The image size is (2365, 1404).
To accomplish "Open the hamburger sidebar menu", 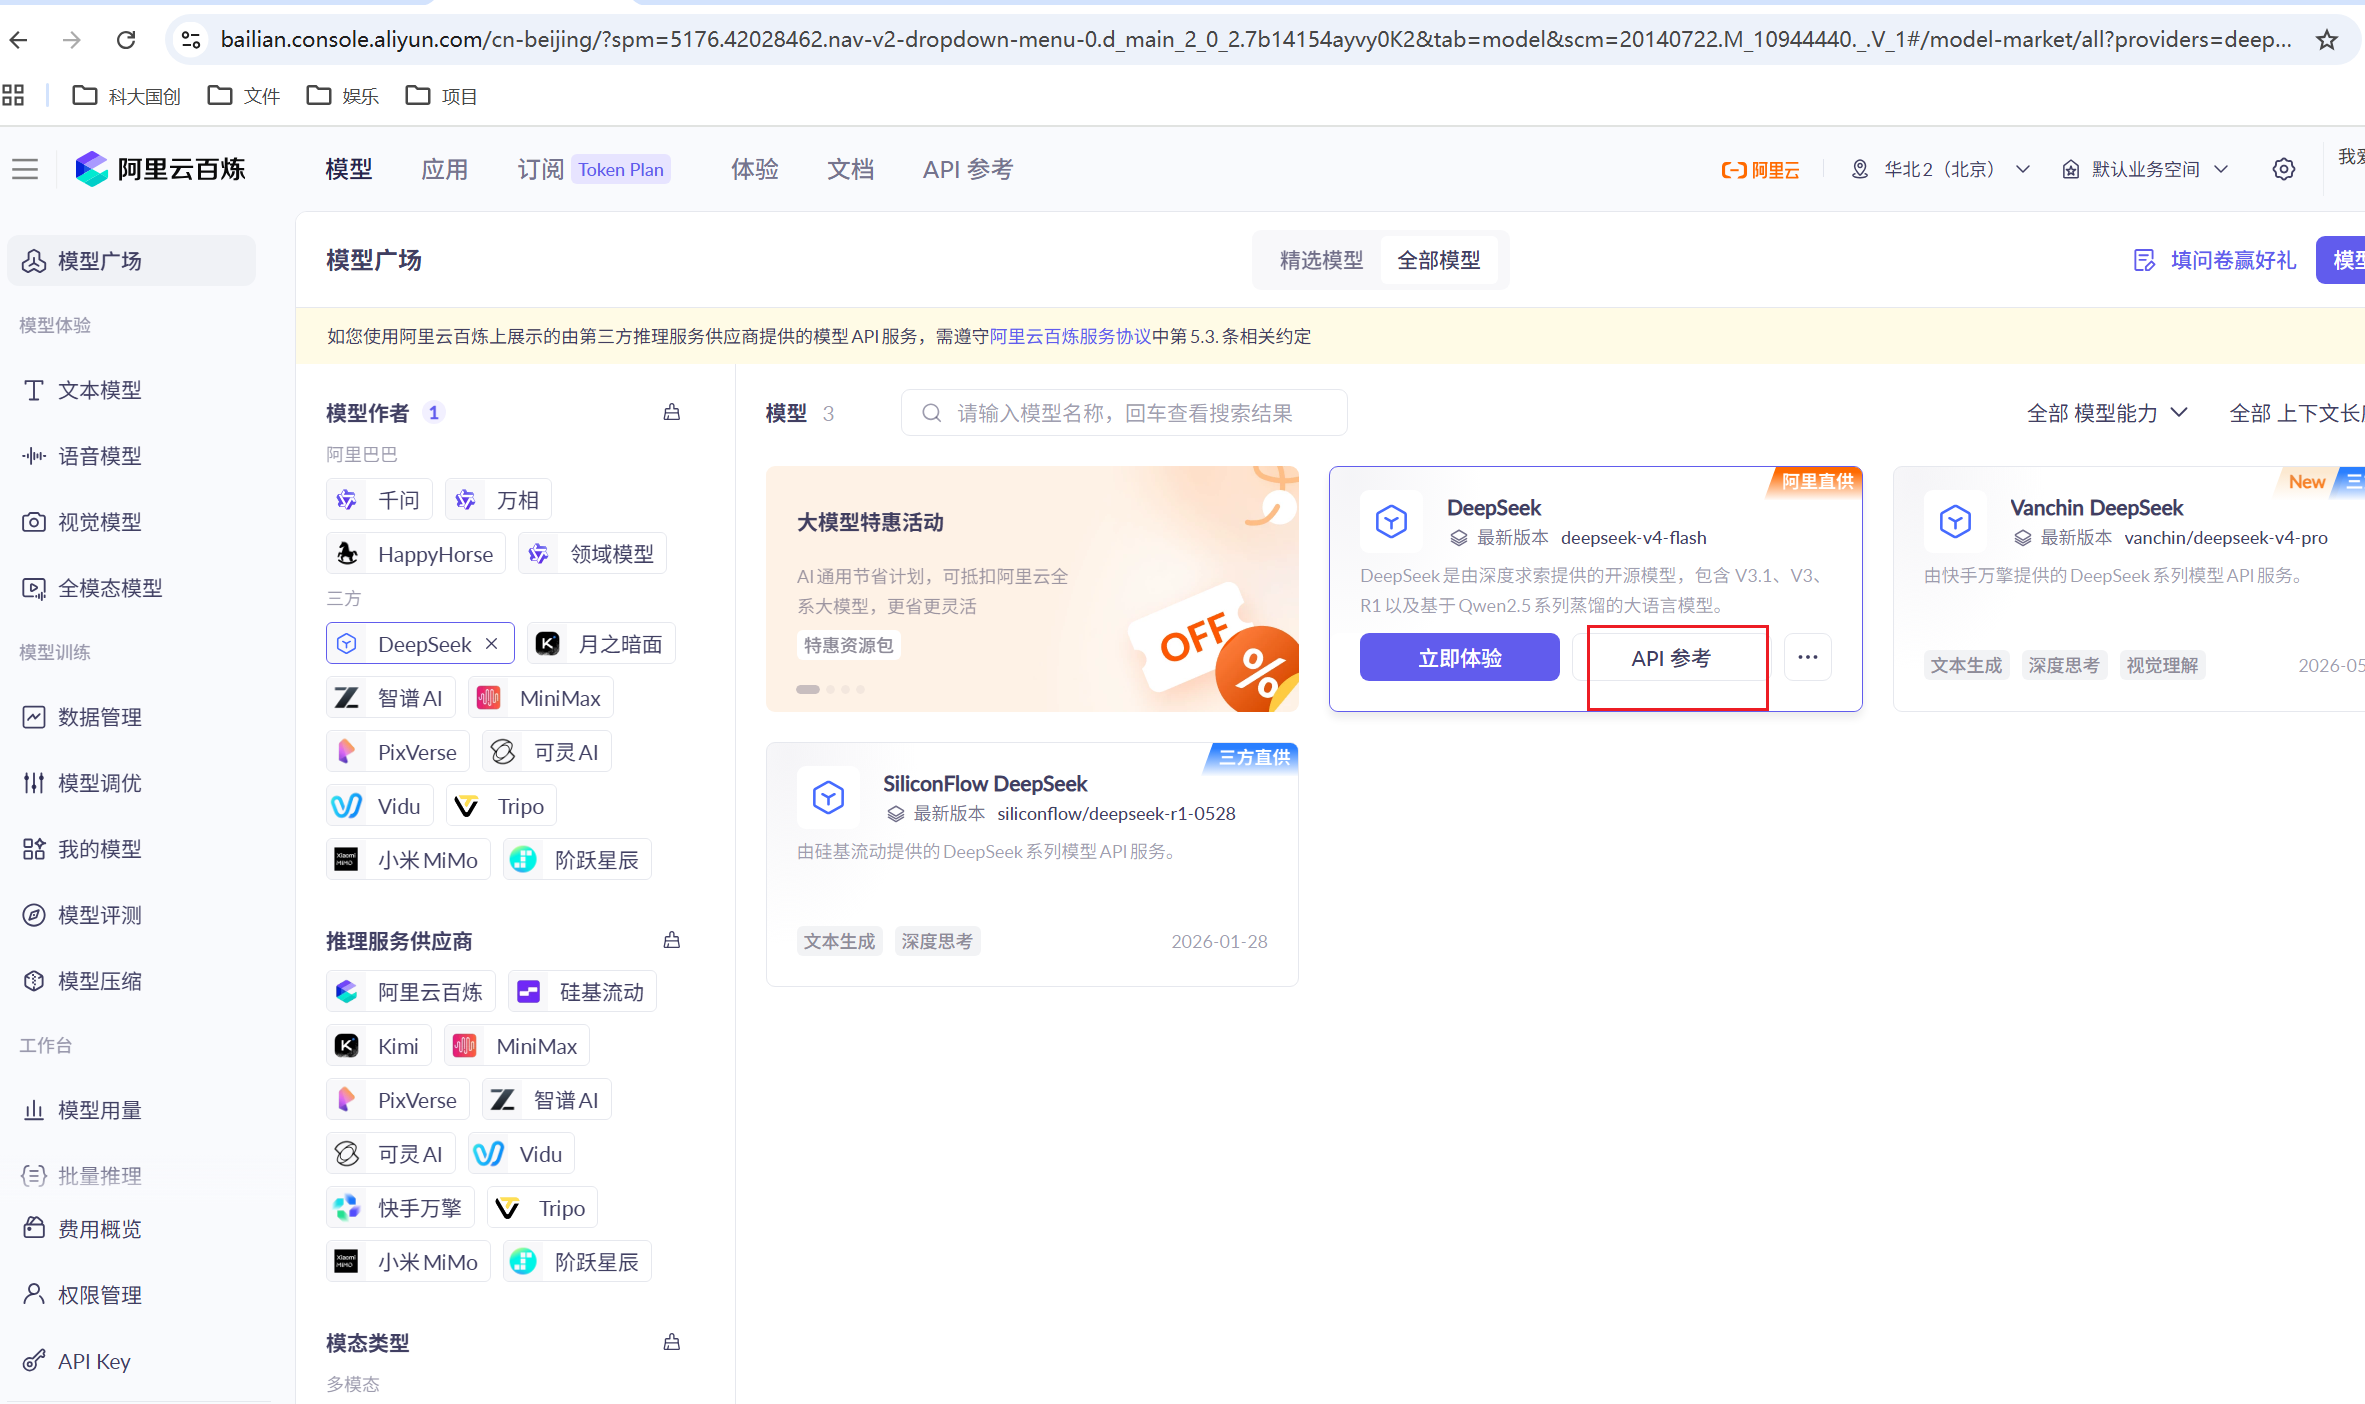I will click(25, 170).
